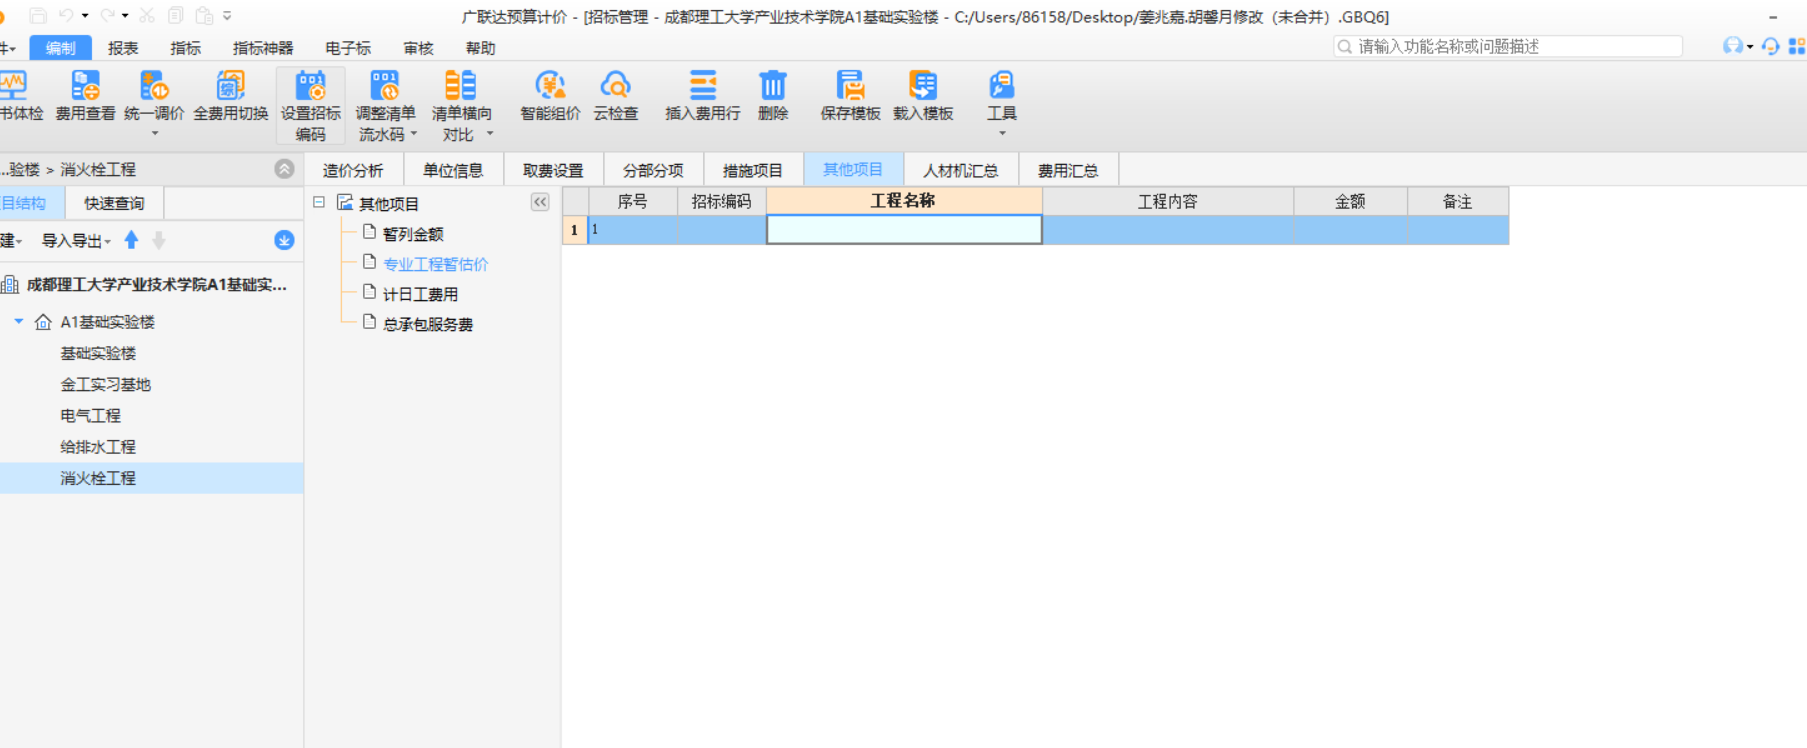
Task: Move item up with blue arrow
Action: click(131, 240)
